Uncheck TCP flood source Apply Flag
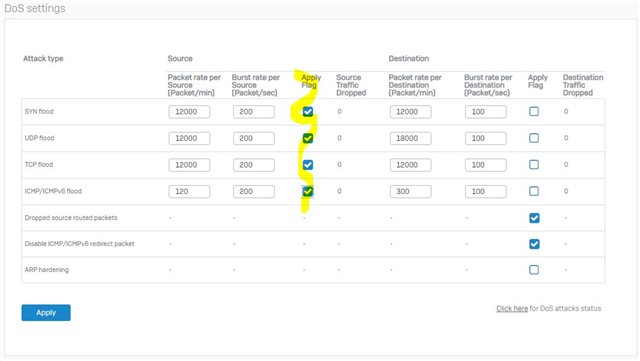This screenshot has width=640, height=361. (x=308, y=165)
